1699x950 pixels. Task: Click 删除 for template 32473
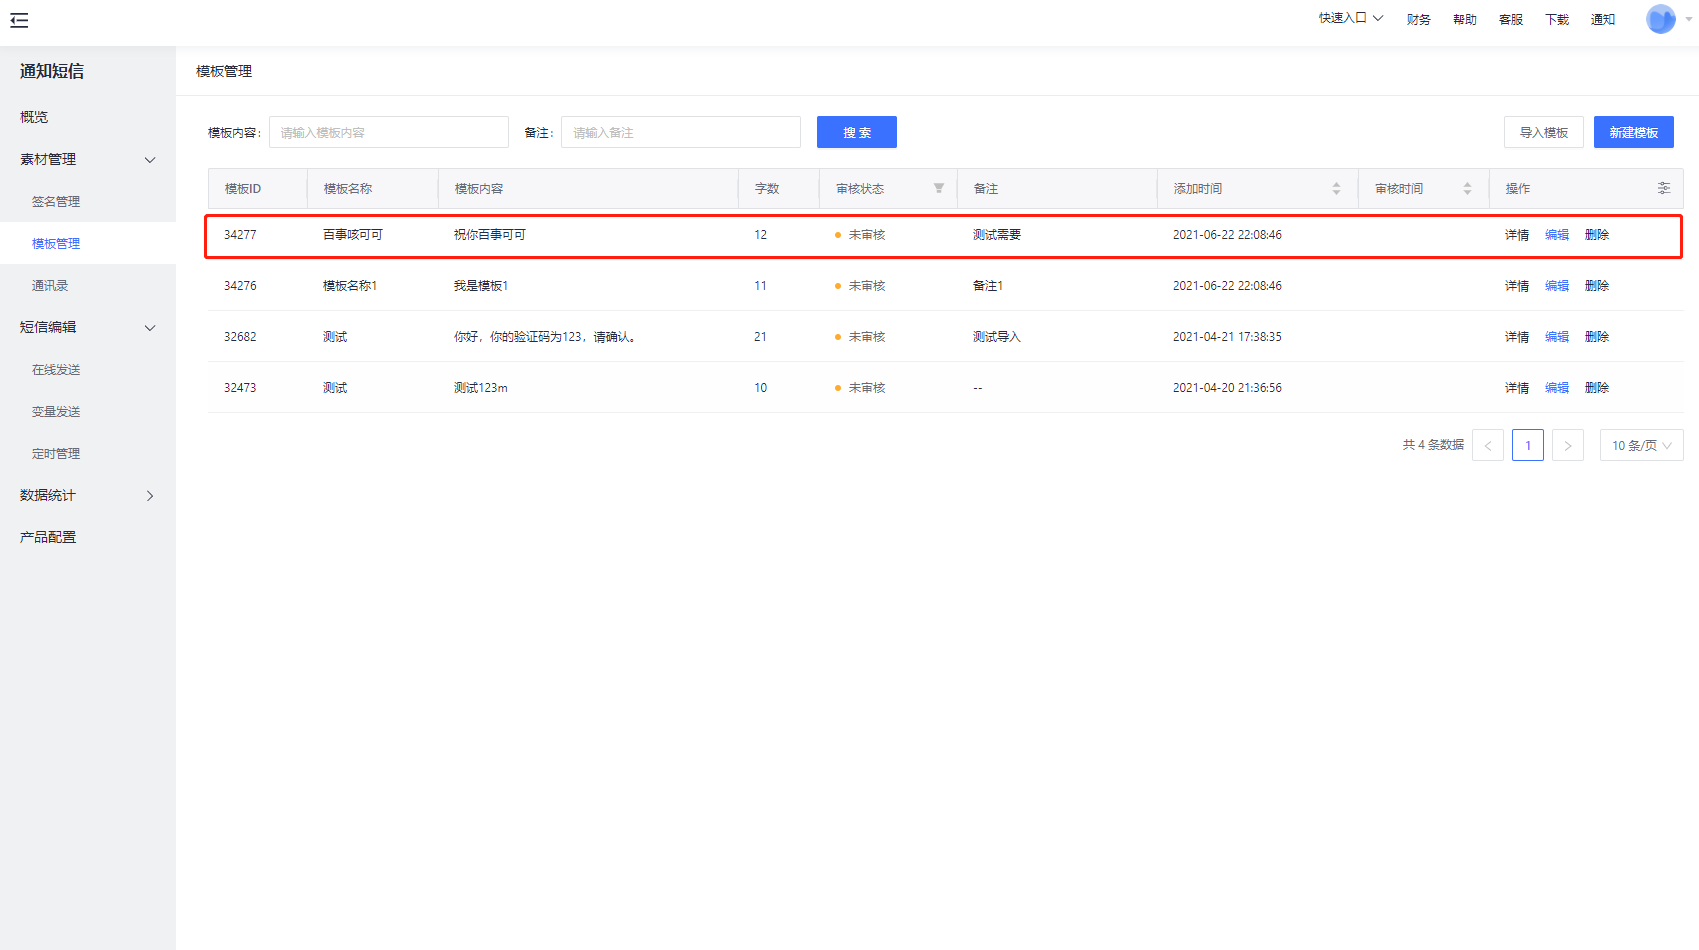pos(1597,388)
